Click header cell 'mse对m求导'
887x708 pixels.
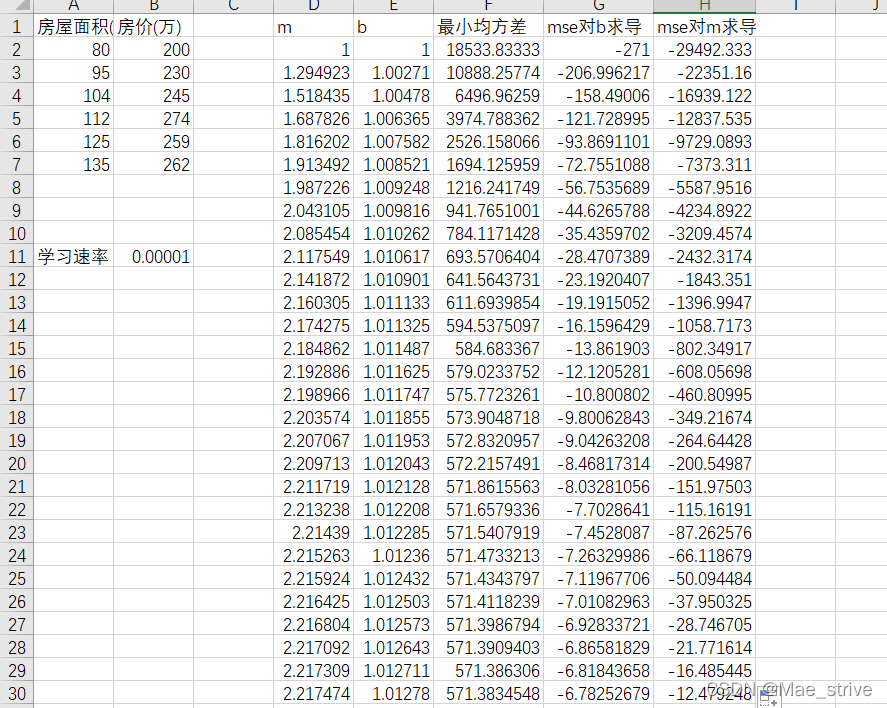tap(705, 27)
